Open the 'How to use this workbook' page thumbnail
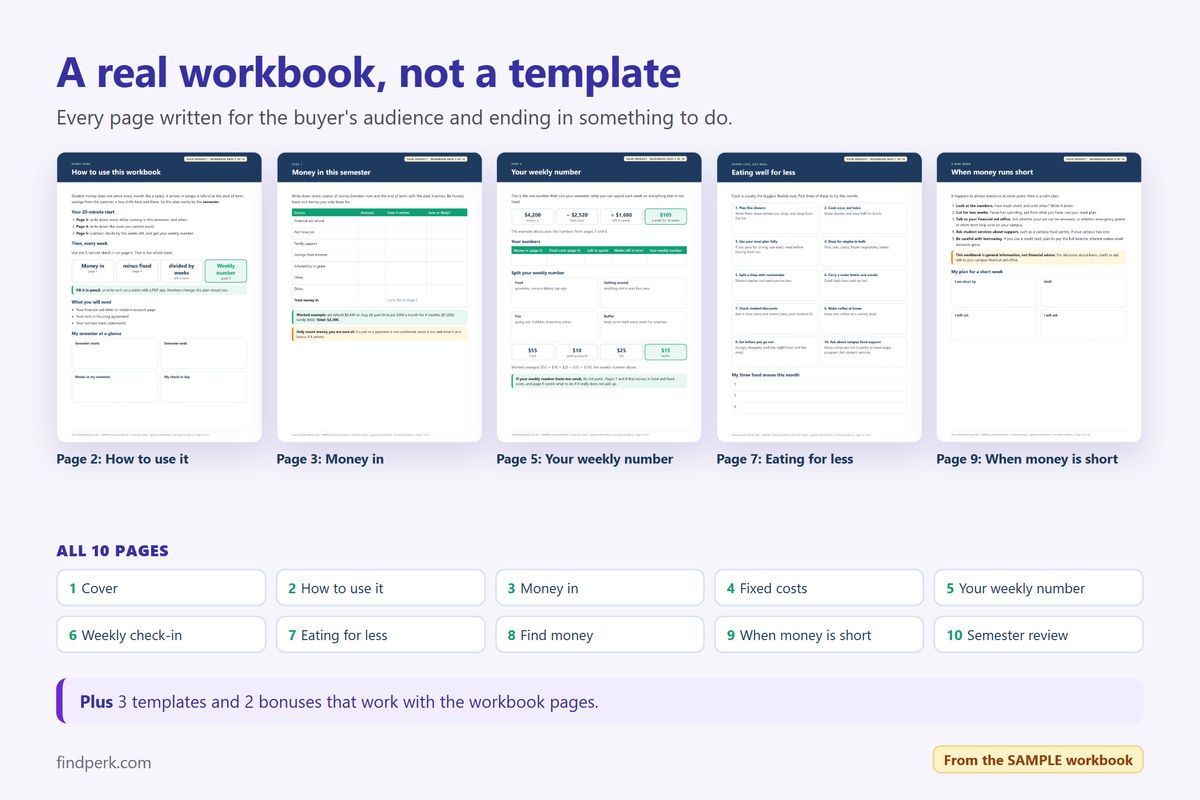 coord(159,297)
